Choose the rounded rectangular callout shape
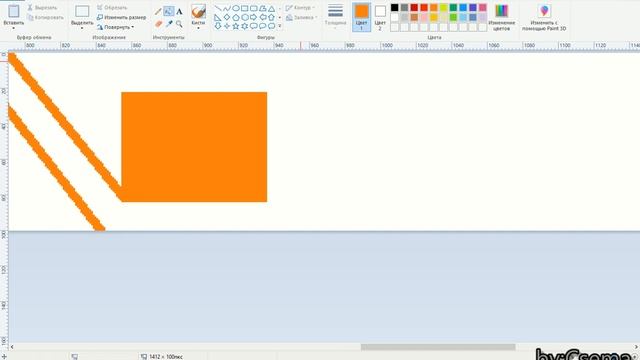This screenshot has width=640, height=360. [254, 26]
